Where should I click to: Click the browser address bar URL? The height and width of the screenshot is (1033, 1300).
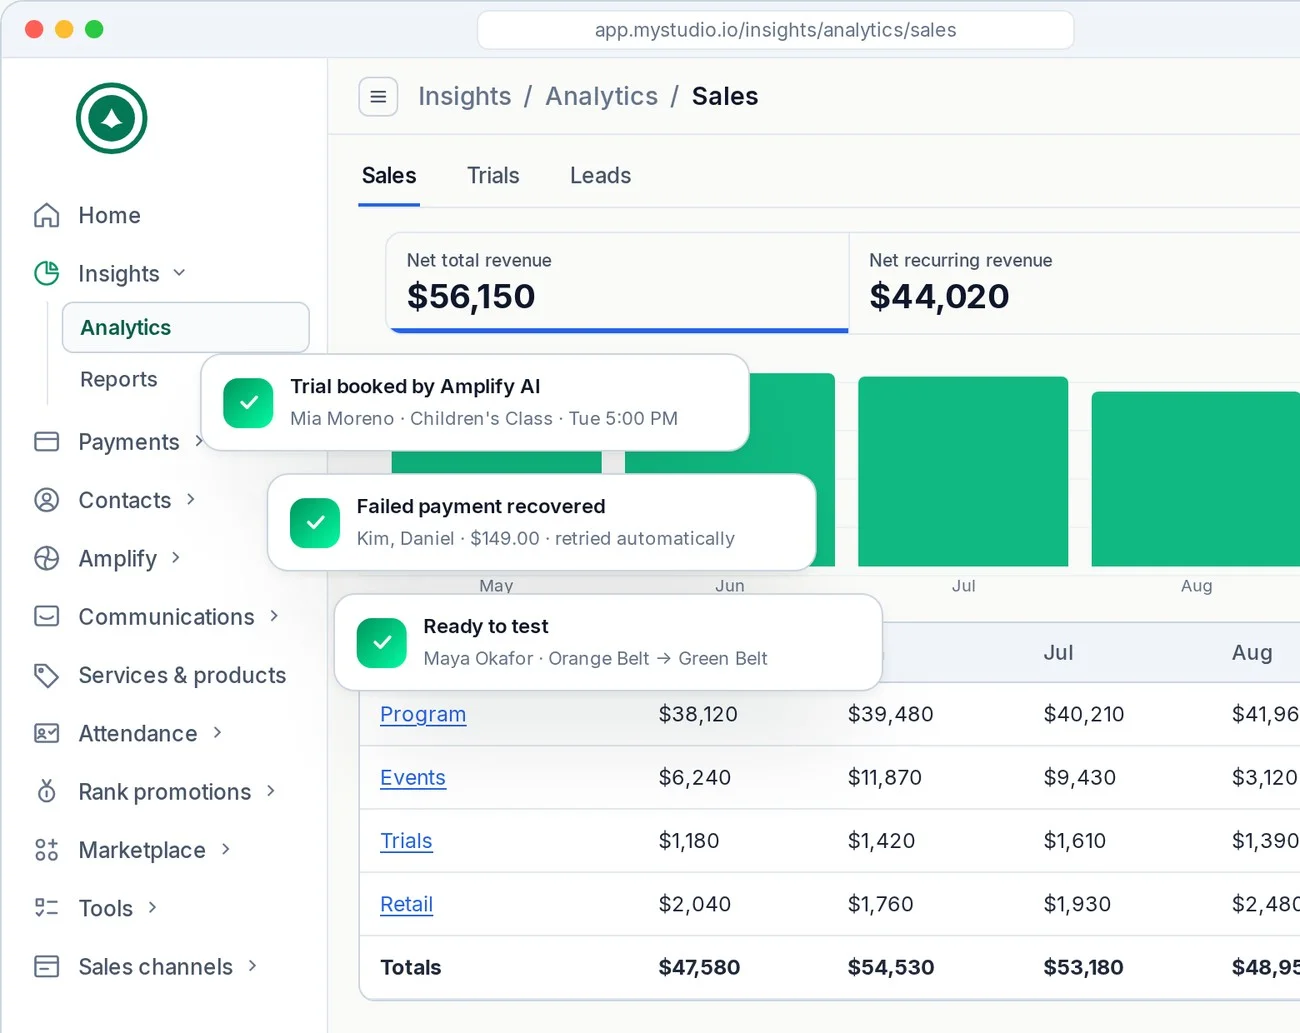coord(776,30)
